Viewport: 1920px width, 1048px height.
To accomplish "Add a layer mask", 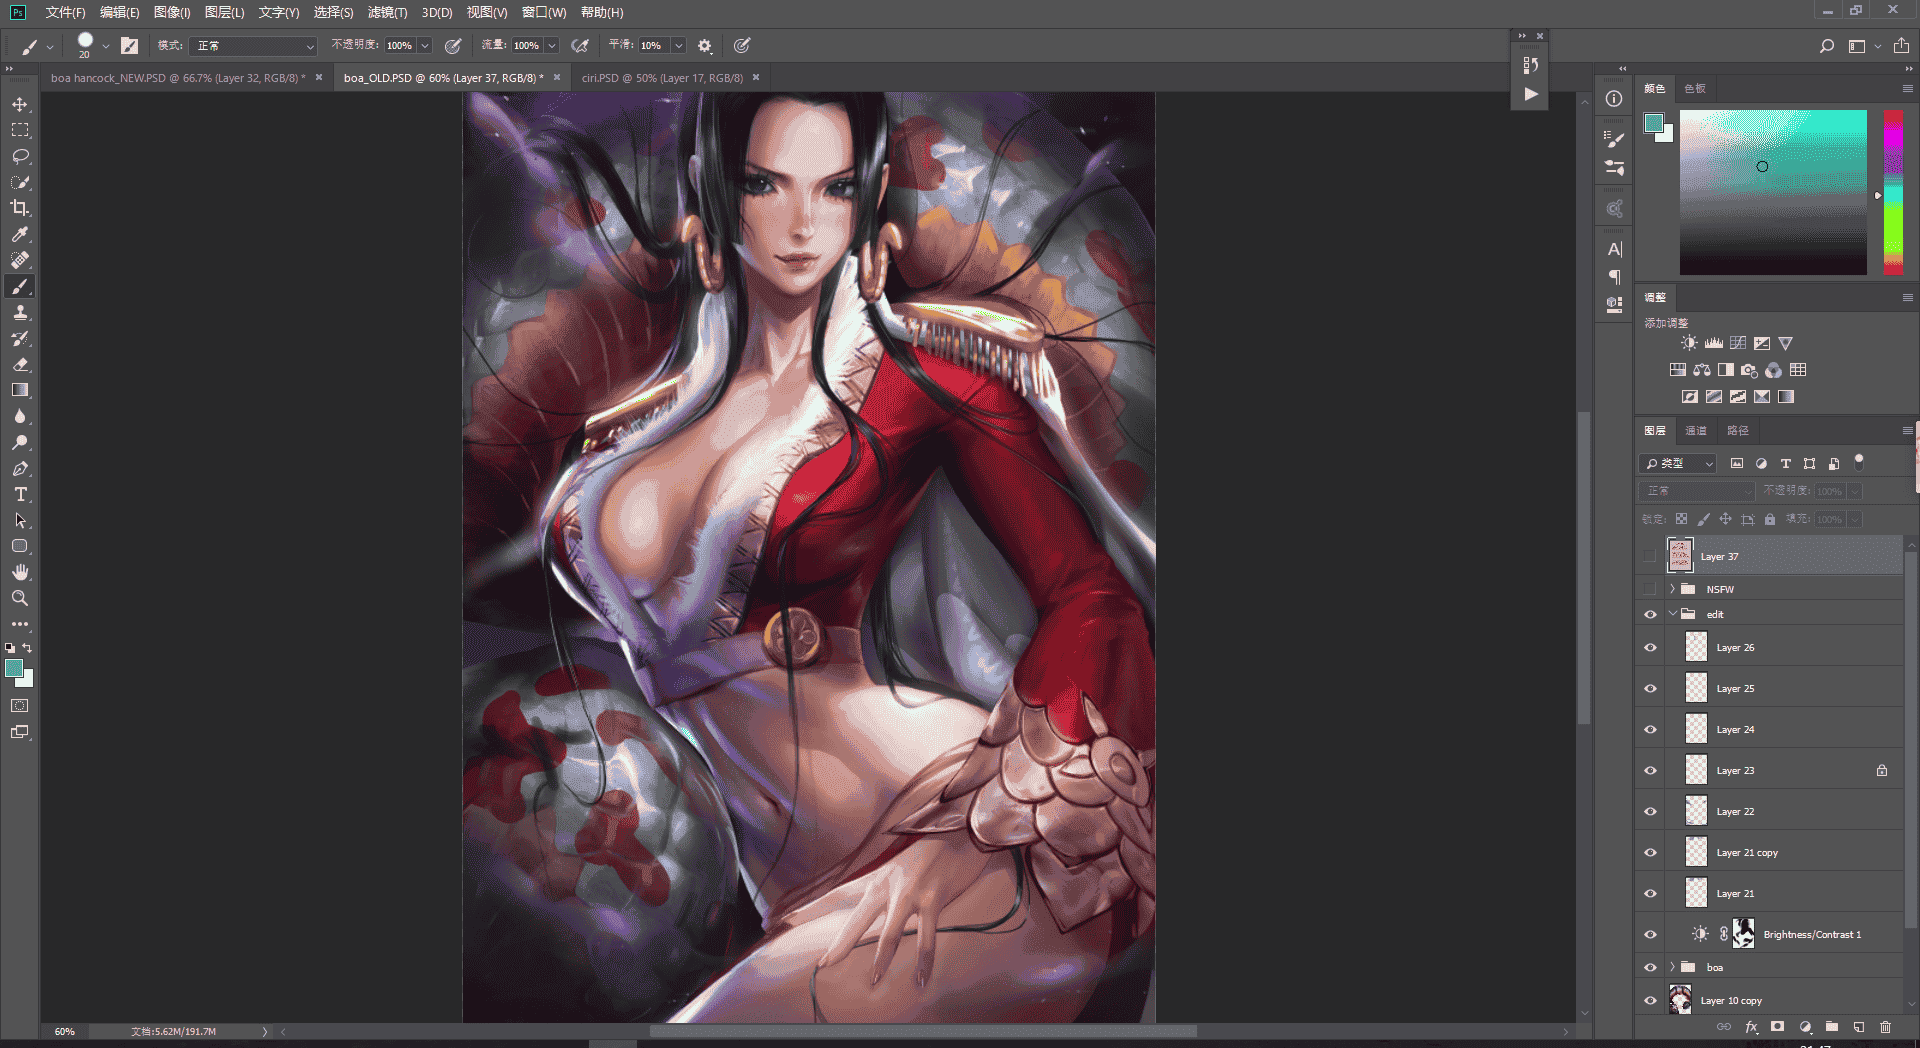I will click(x=1777, y=1027).
